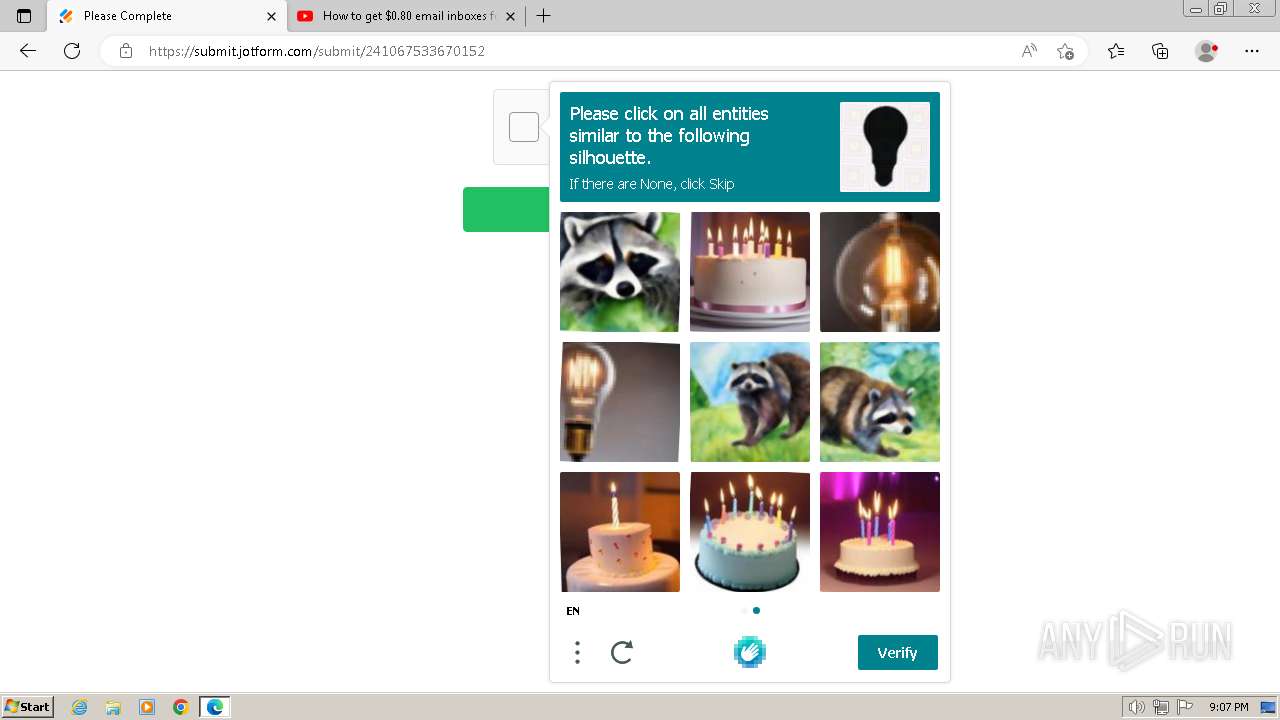The height and width of the screenshot is (720, 1280).
Task: Click the browser Back arrow
Action: (x=28, y=51)
